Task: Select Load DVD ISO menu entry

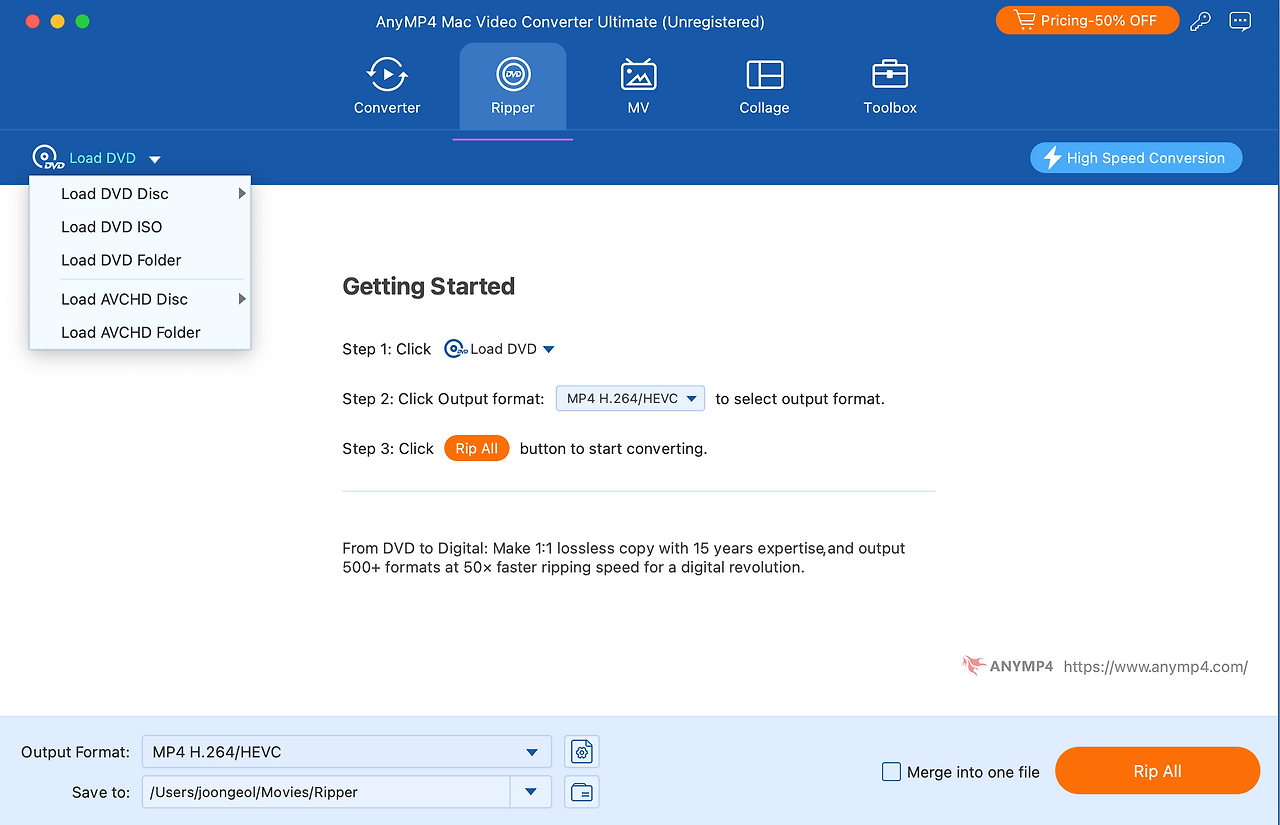Action: (140, 227)
